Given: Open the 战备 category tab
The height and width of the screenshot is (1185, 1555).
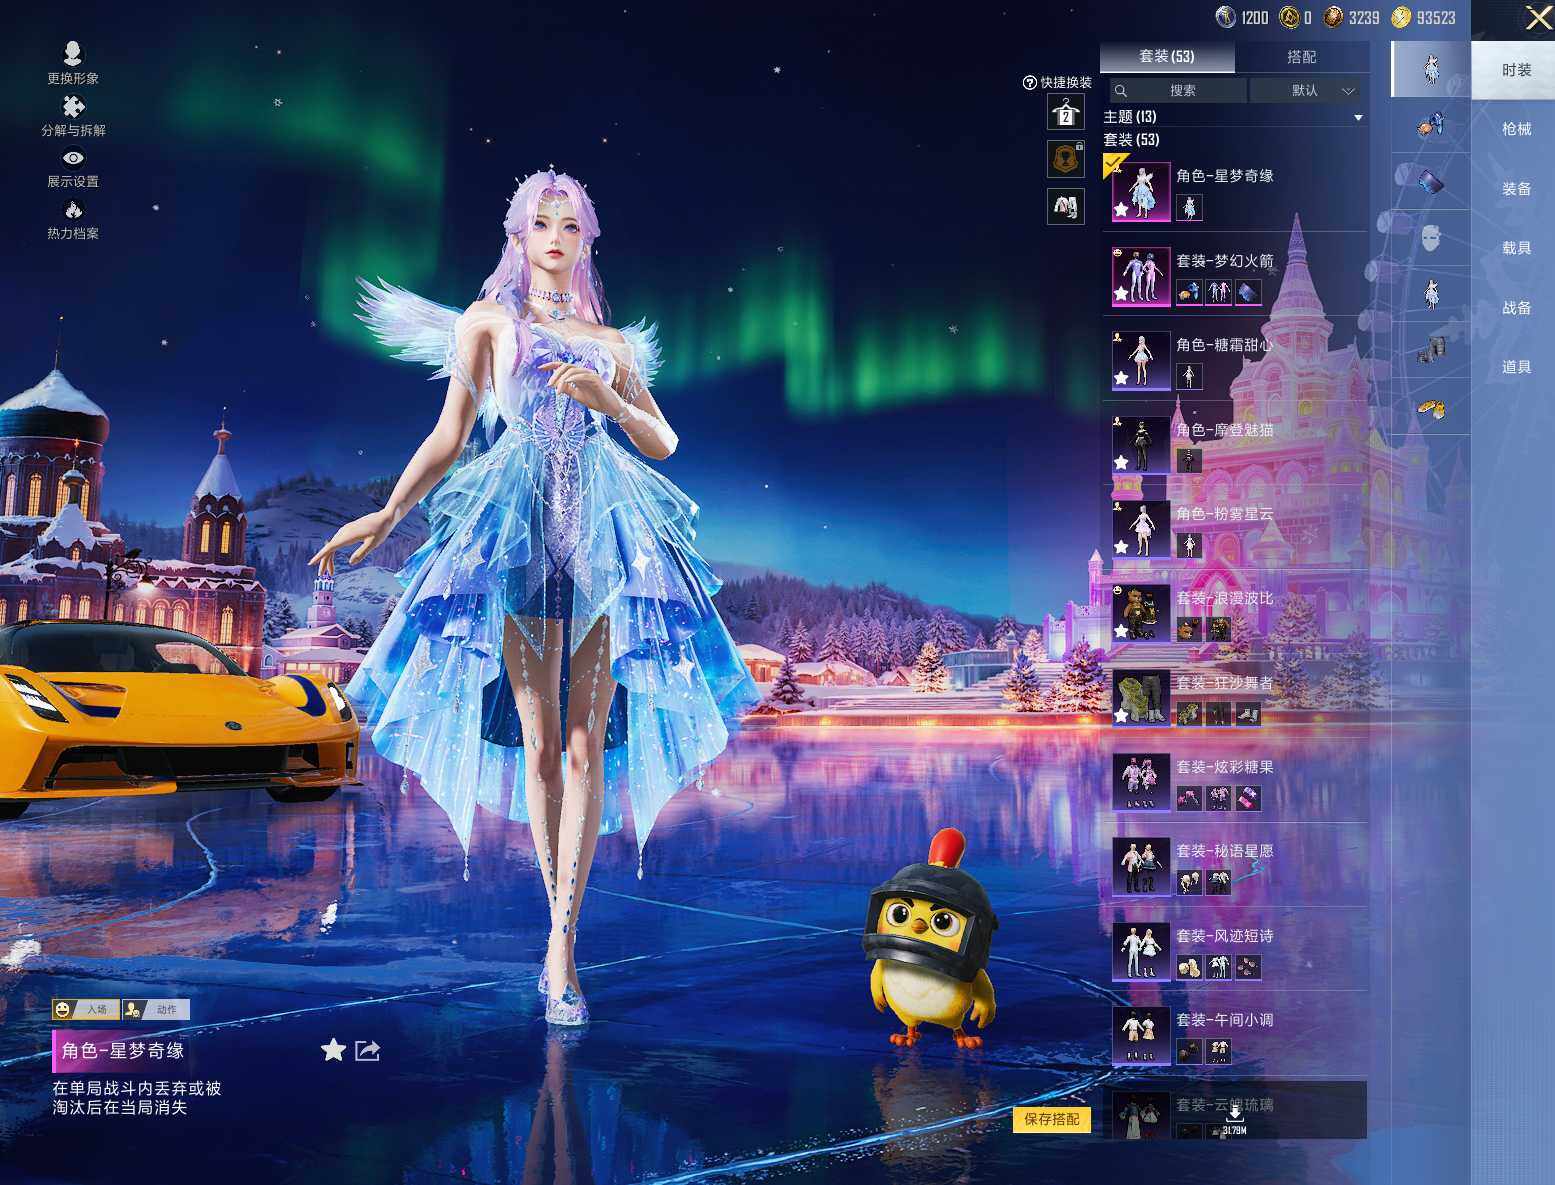Looking at the screenshot, I should [x=1515, y=308].
